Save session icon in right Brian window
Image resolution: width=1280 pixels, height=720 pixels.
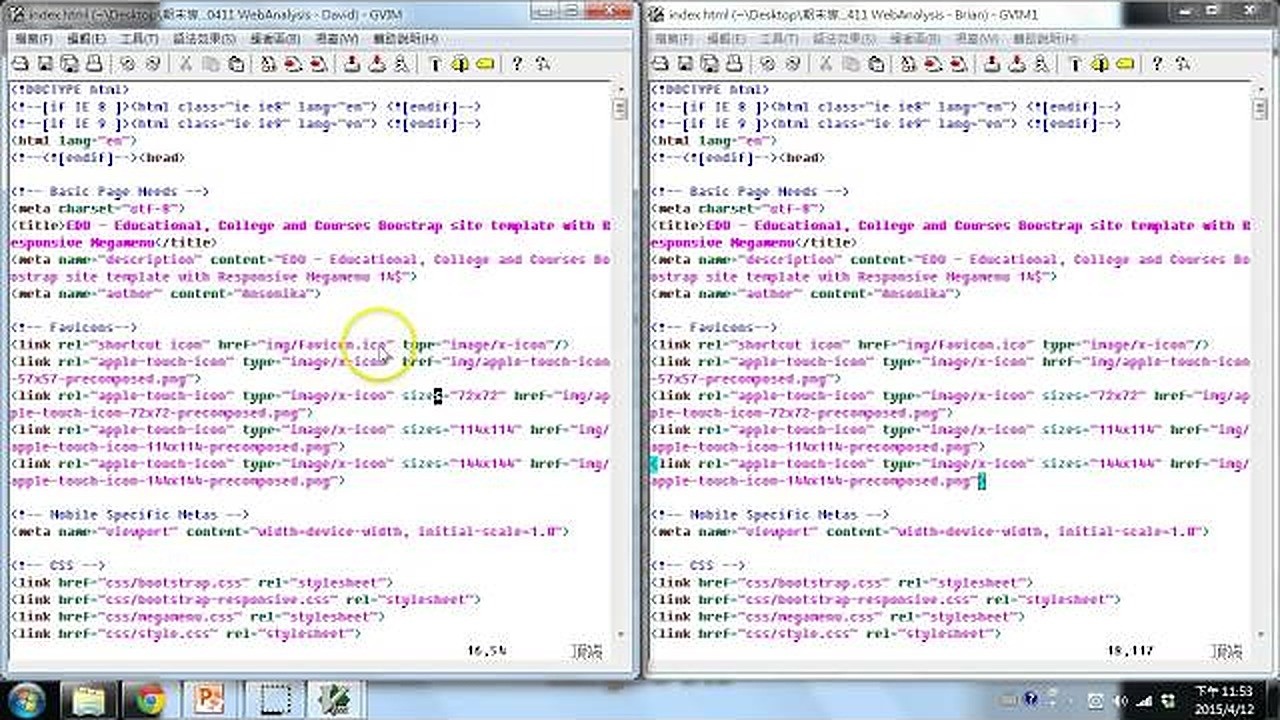click(x=1017, y=63)
